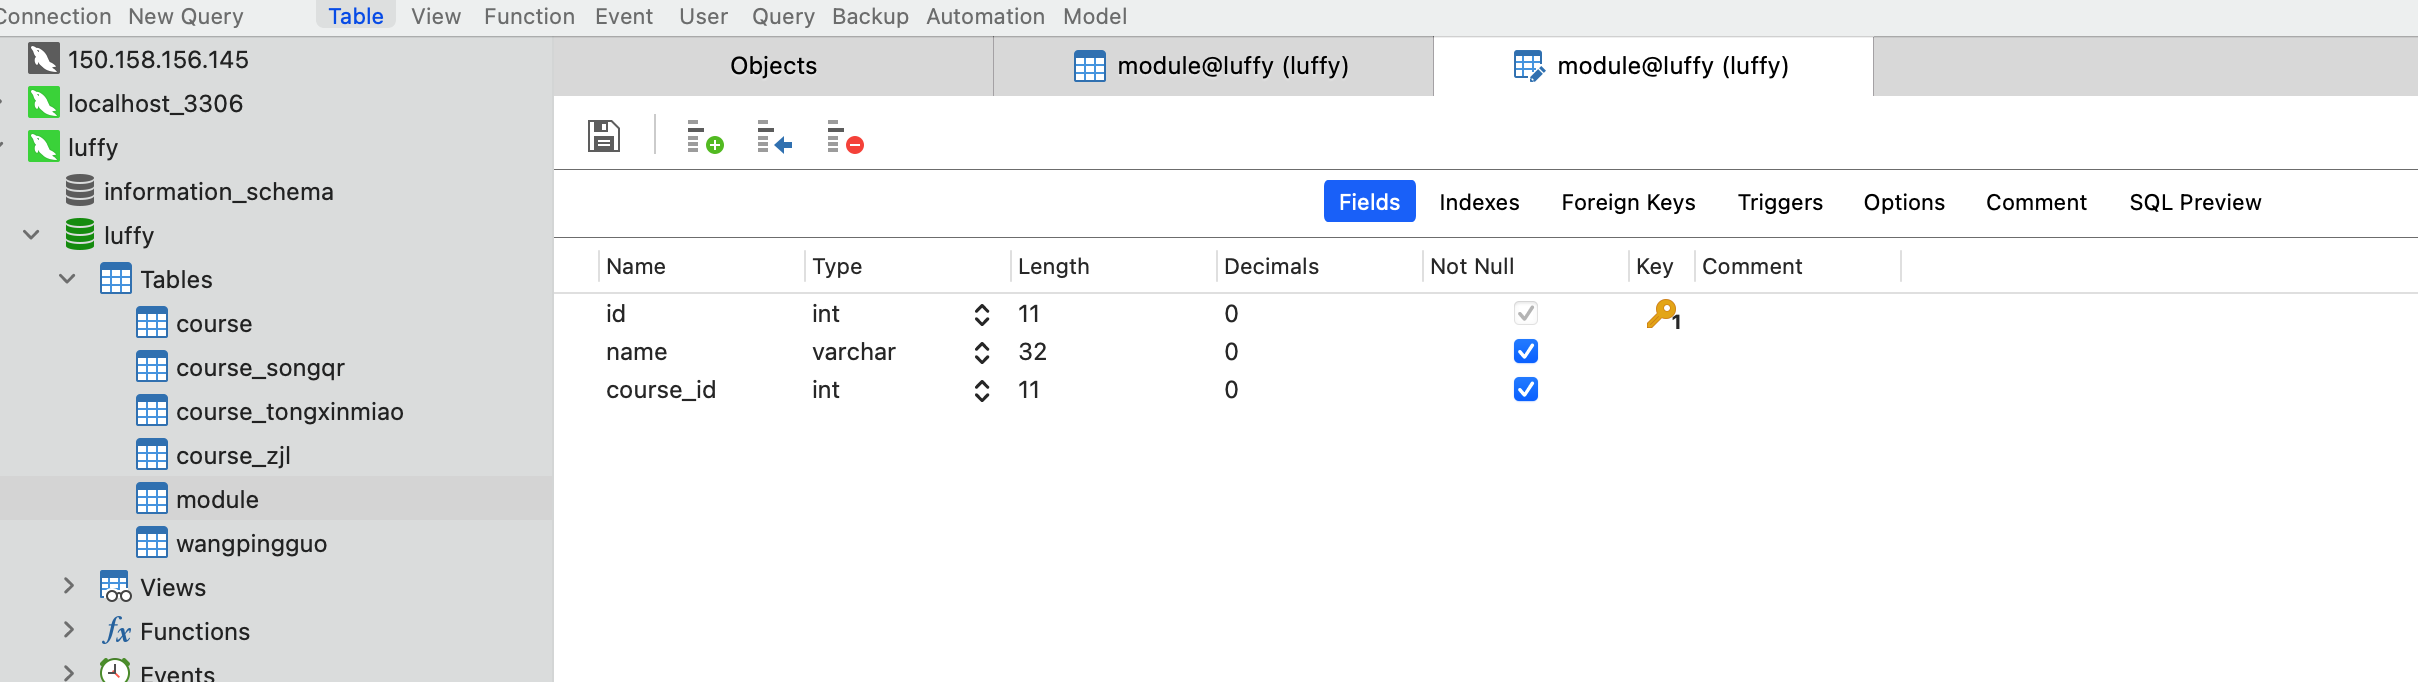Open the Table menu

(356, 16)
